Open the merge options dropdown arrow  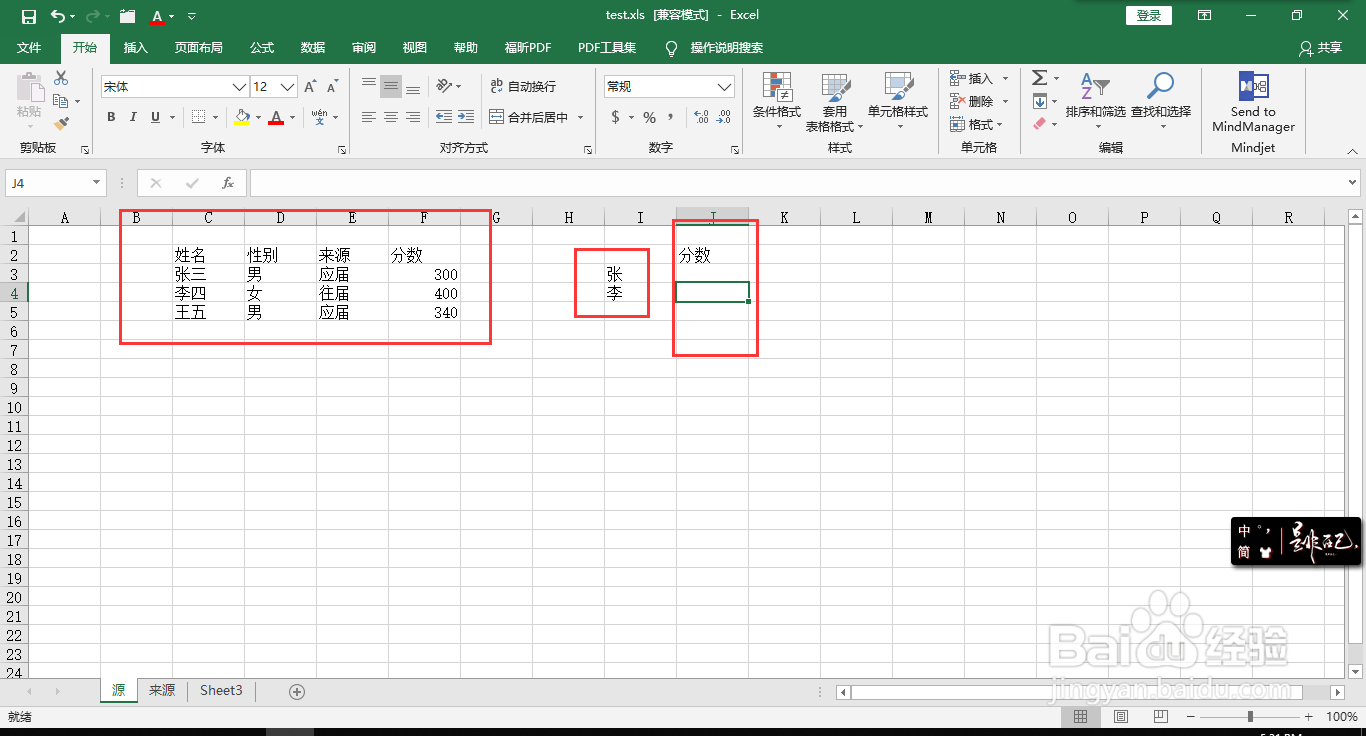[580, 117]
